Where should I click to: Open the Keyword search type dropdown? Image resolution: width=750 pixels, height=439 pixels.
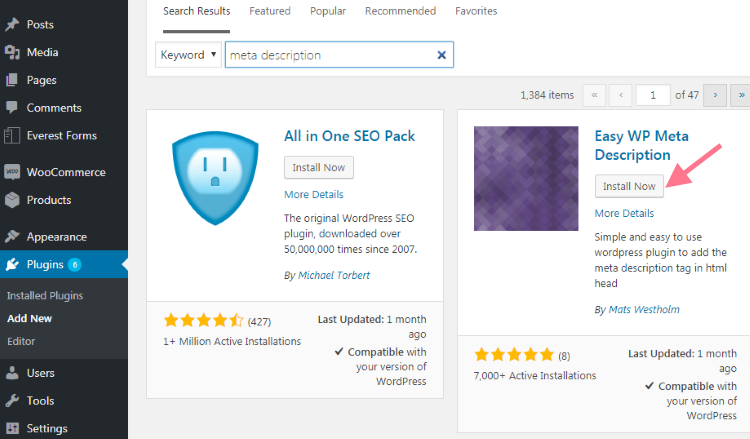point(188,55)
